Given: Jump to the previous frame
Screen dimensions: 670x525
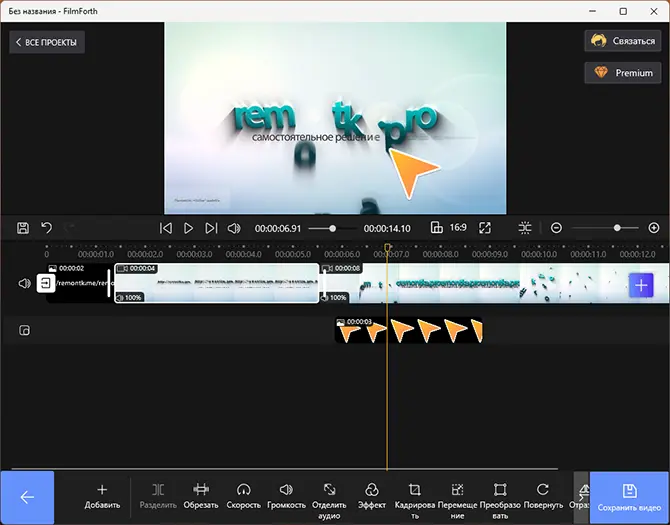Looking at the screenshot, I should [x=166, y=228].
